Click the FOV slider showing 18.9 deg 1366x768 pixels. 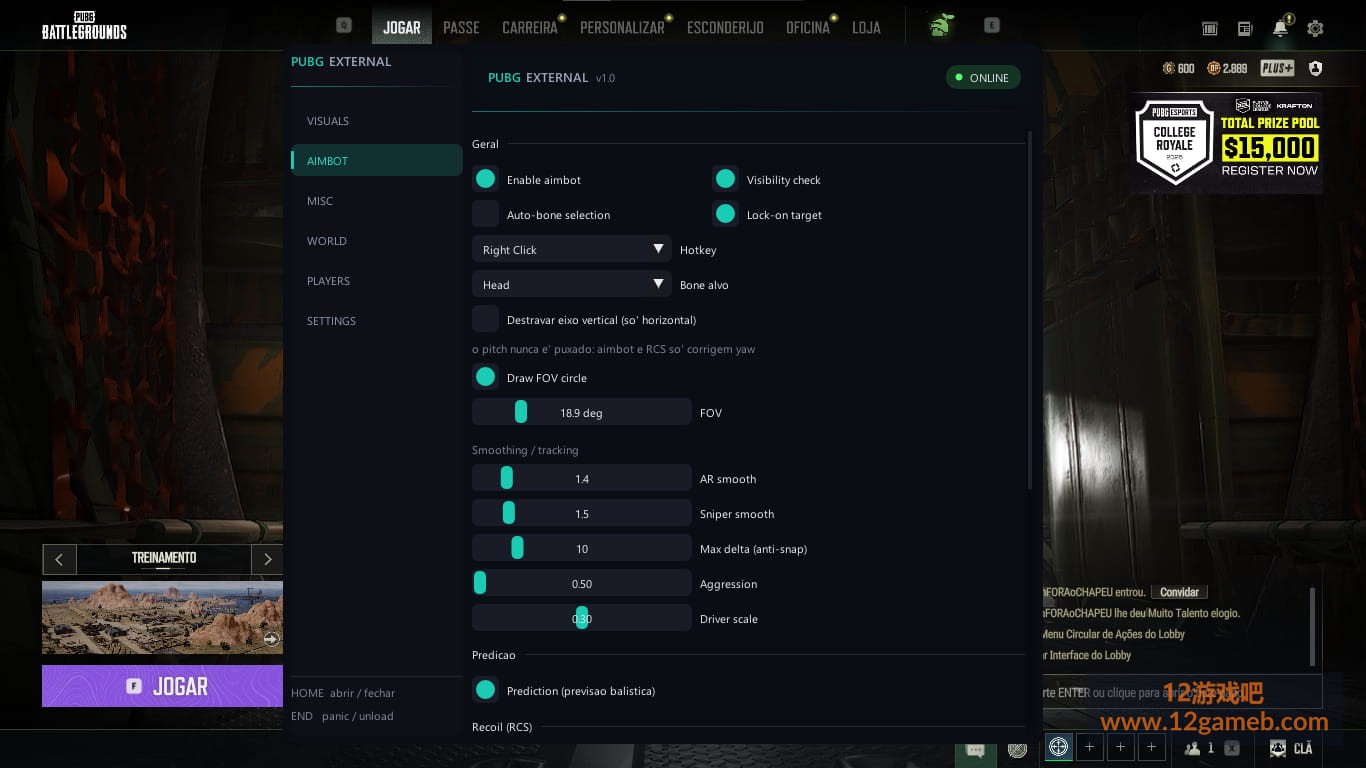(x=582, y=412)
